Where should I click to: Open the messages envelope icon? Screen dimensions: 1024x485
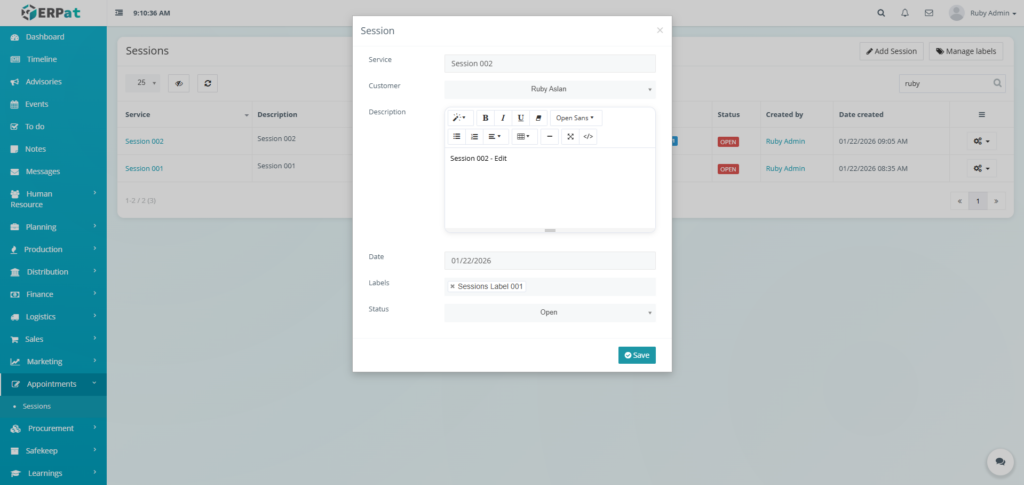(x=929, y=13)
